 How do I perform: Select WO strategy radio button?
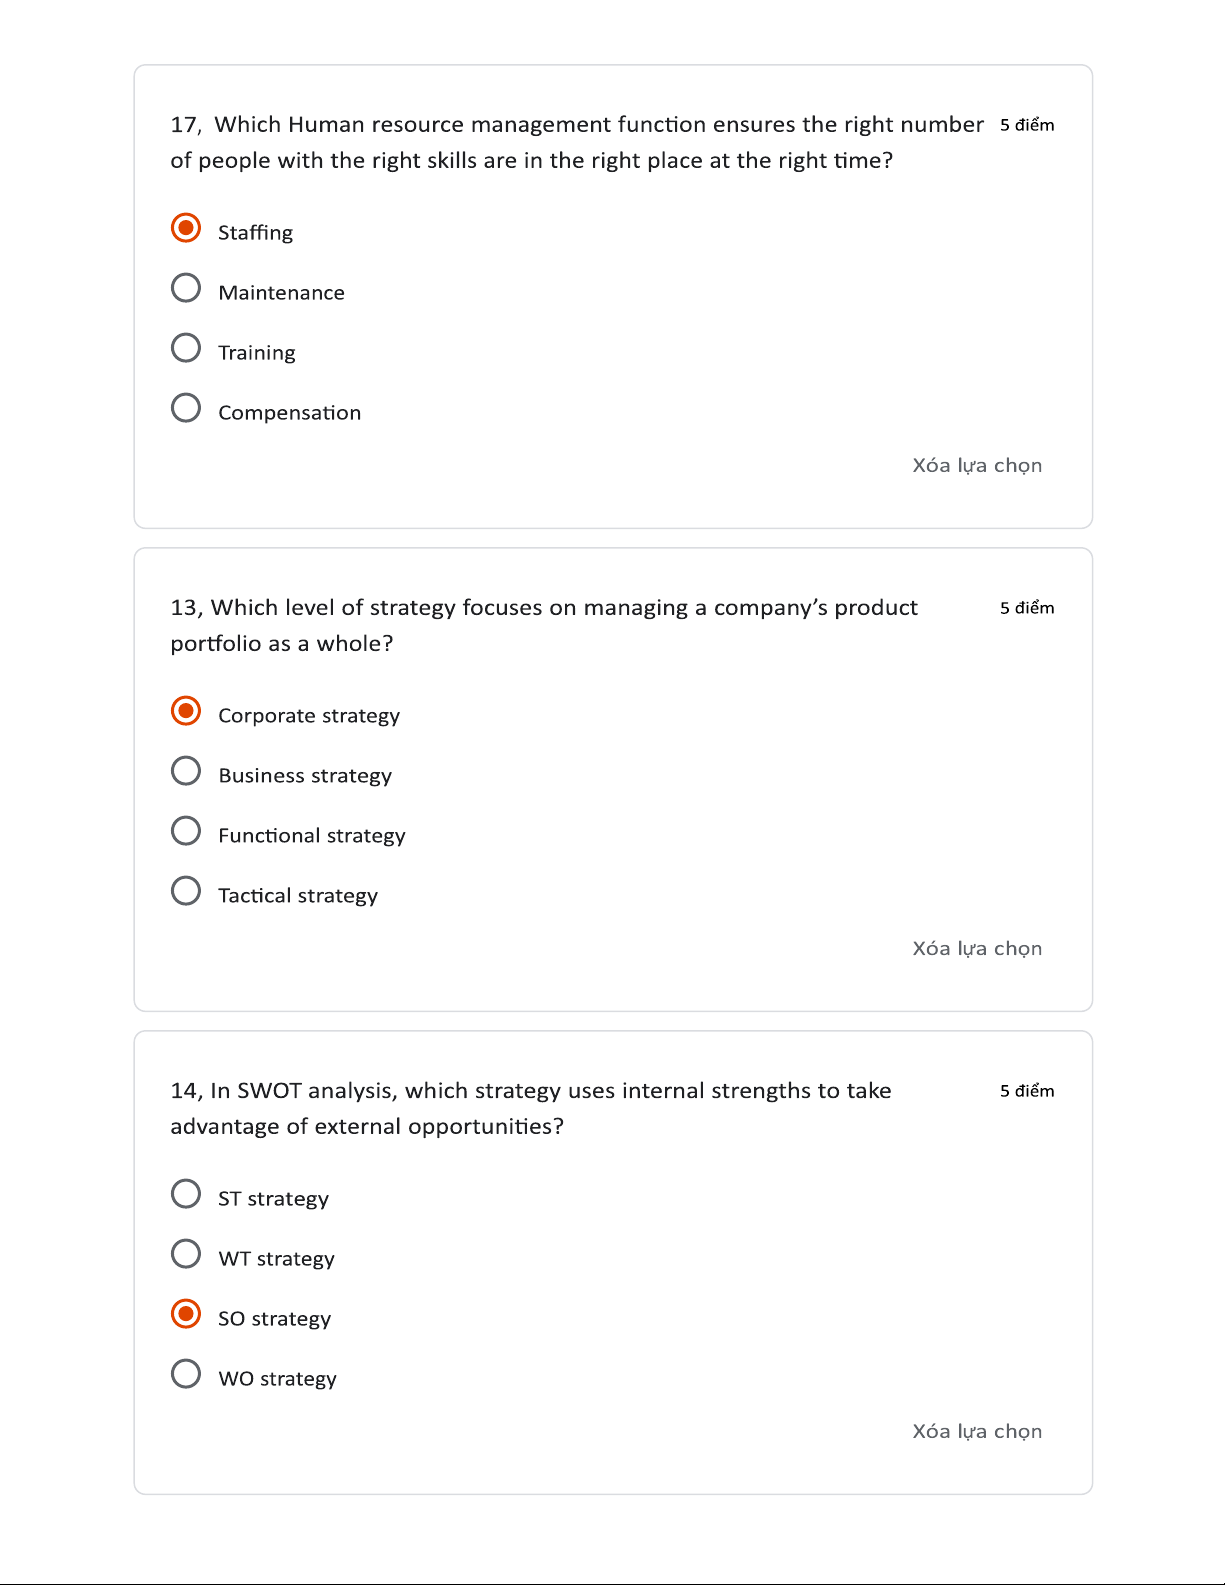[x=186, y=1374]
